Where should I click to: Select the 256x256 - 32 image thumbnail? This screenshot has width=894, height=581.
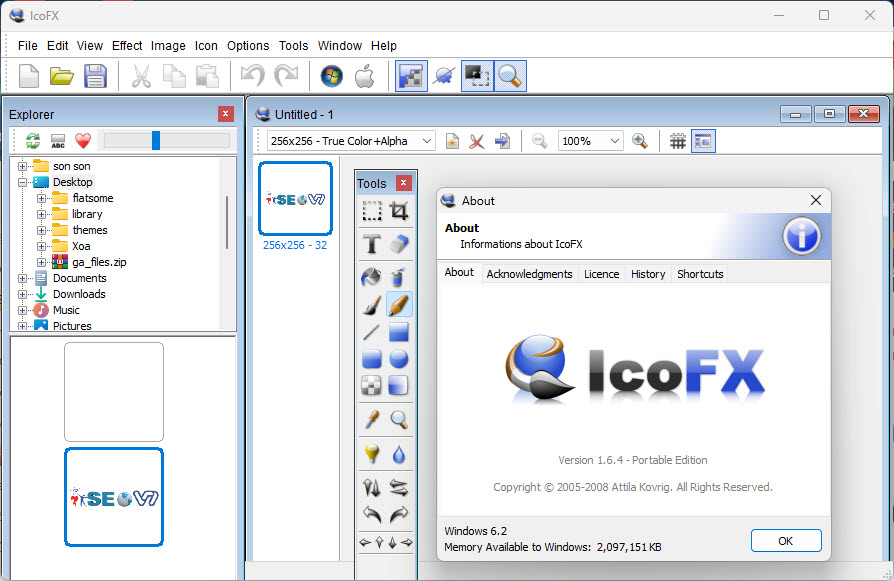[x=295, y=198]
